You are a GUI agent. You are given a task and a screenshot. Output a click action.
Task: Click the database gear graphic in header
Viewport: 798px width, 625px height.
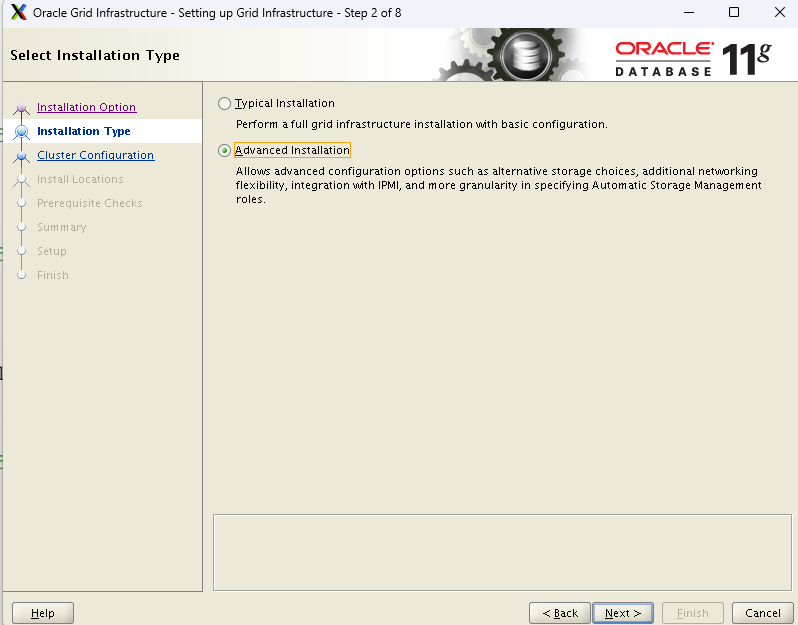525,54
